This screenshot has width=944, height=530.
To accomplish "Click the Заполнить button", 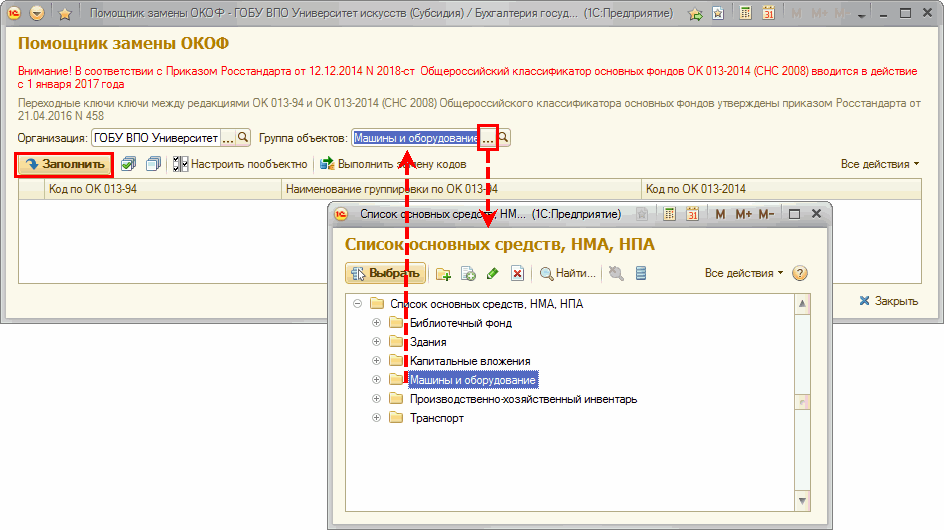I will (x=64, y=164).
